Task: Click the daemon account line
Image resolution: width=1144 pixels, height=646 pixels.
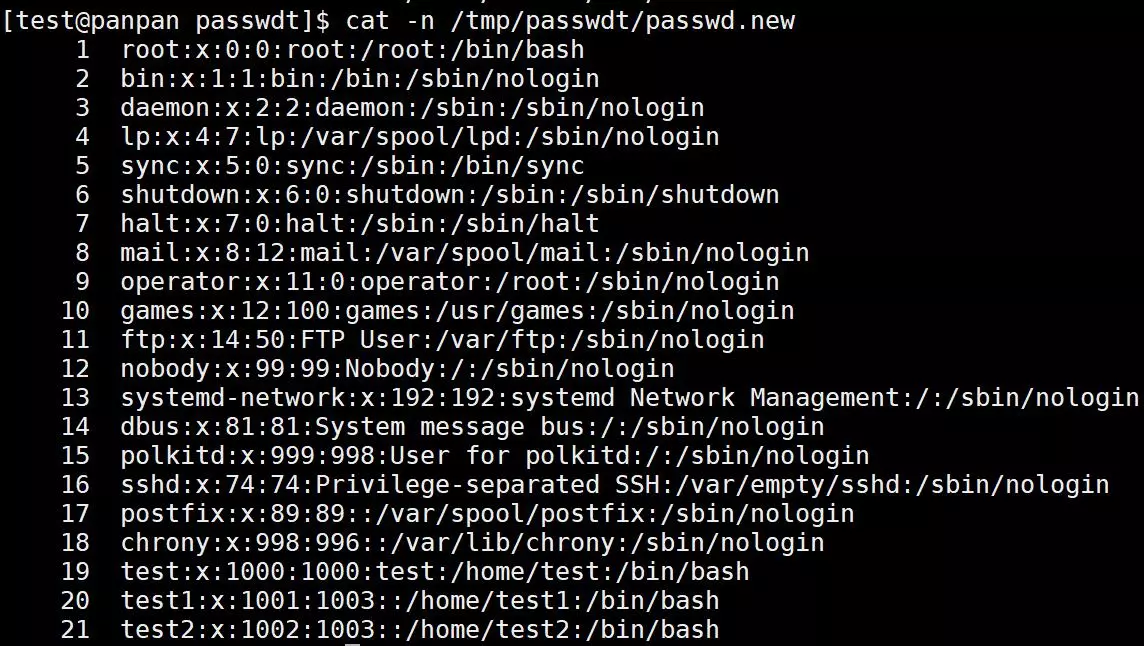Action: (x=412, y=108)
